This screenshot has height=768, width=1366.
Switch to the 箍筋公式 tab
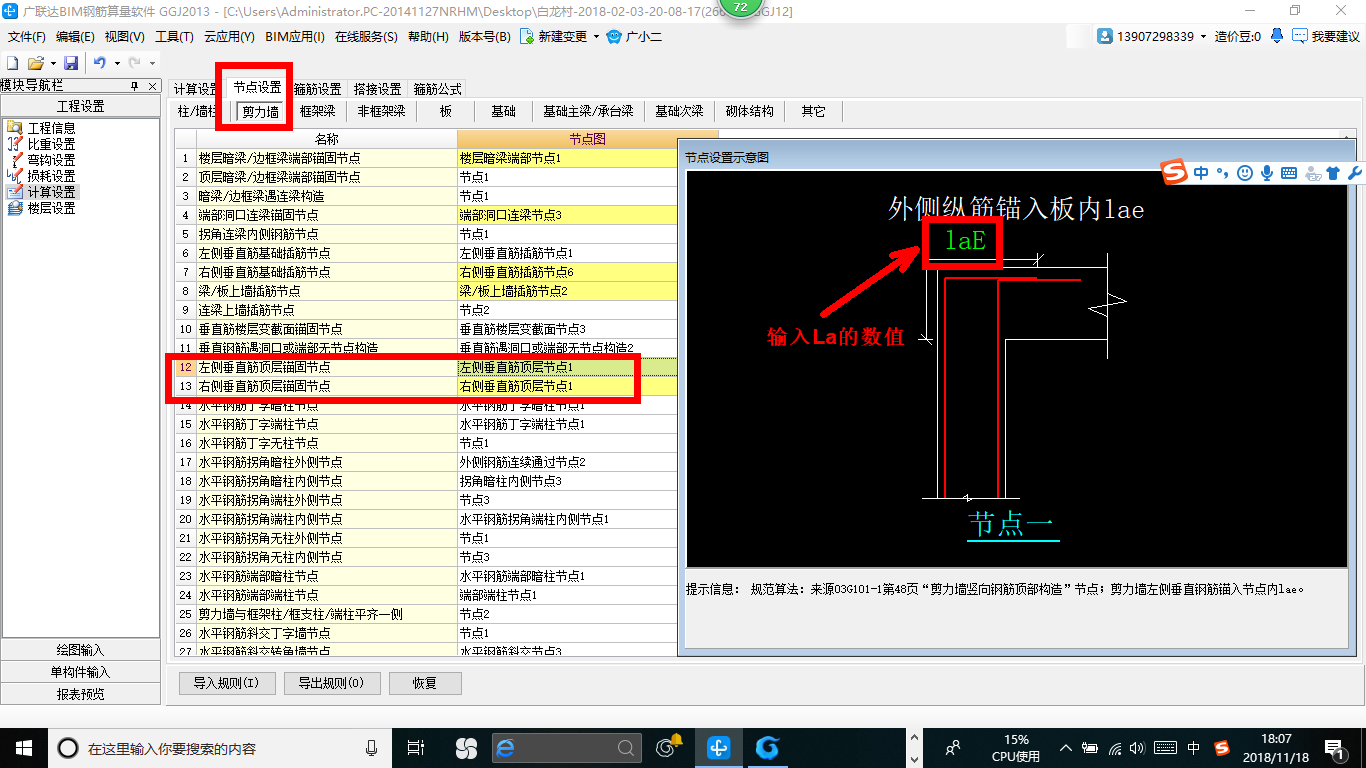tap(437, 89)
